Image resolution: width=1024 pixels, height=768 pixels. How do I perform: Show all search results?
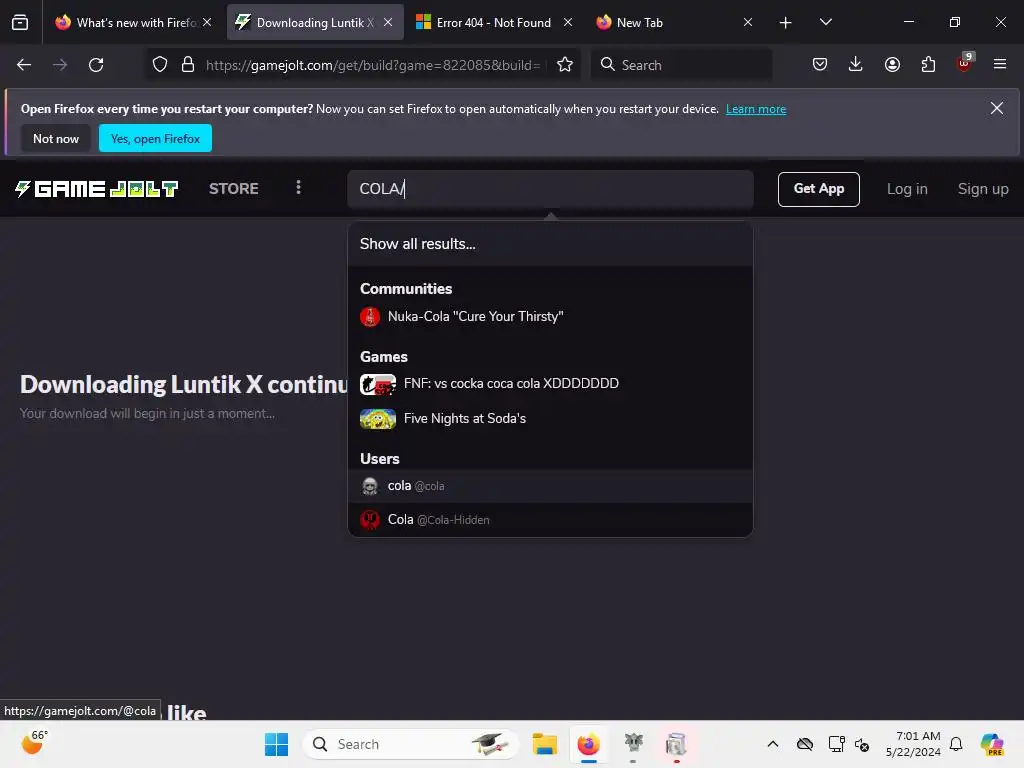point(550,244)
